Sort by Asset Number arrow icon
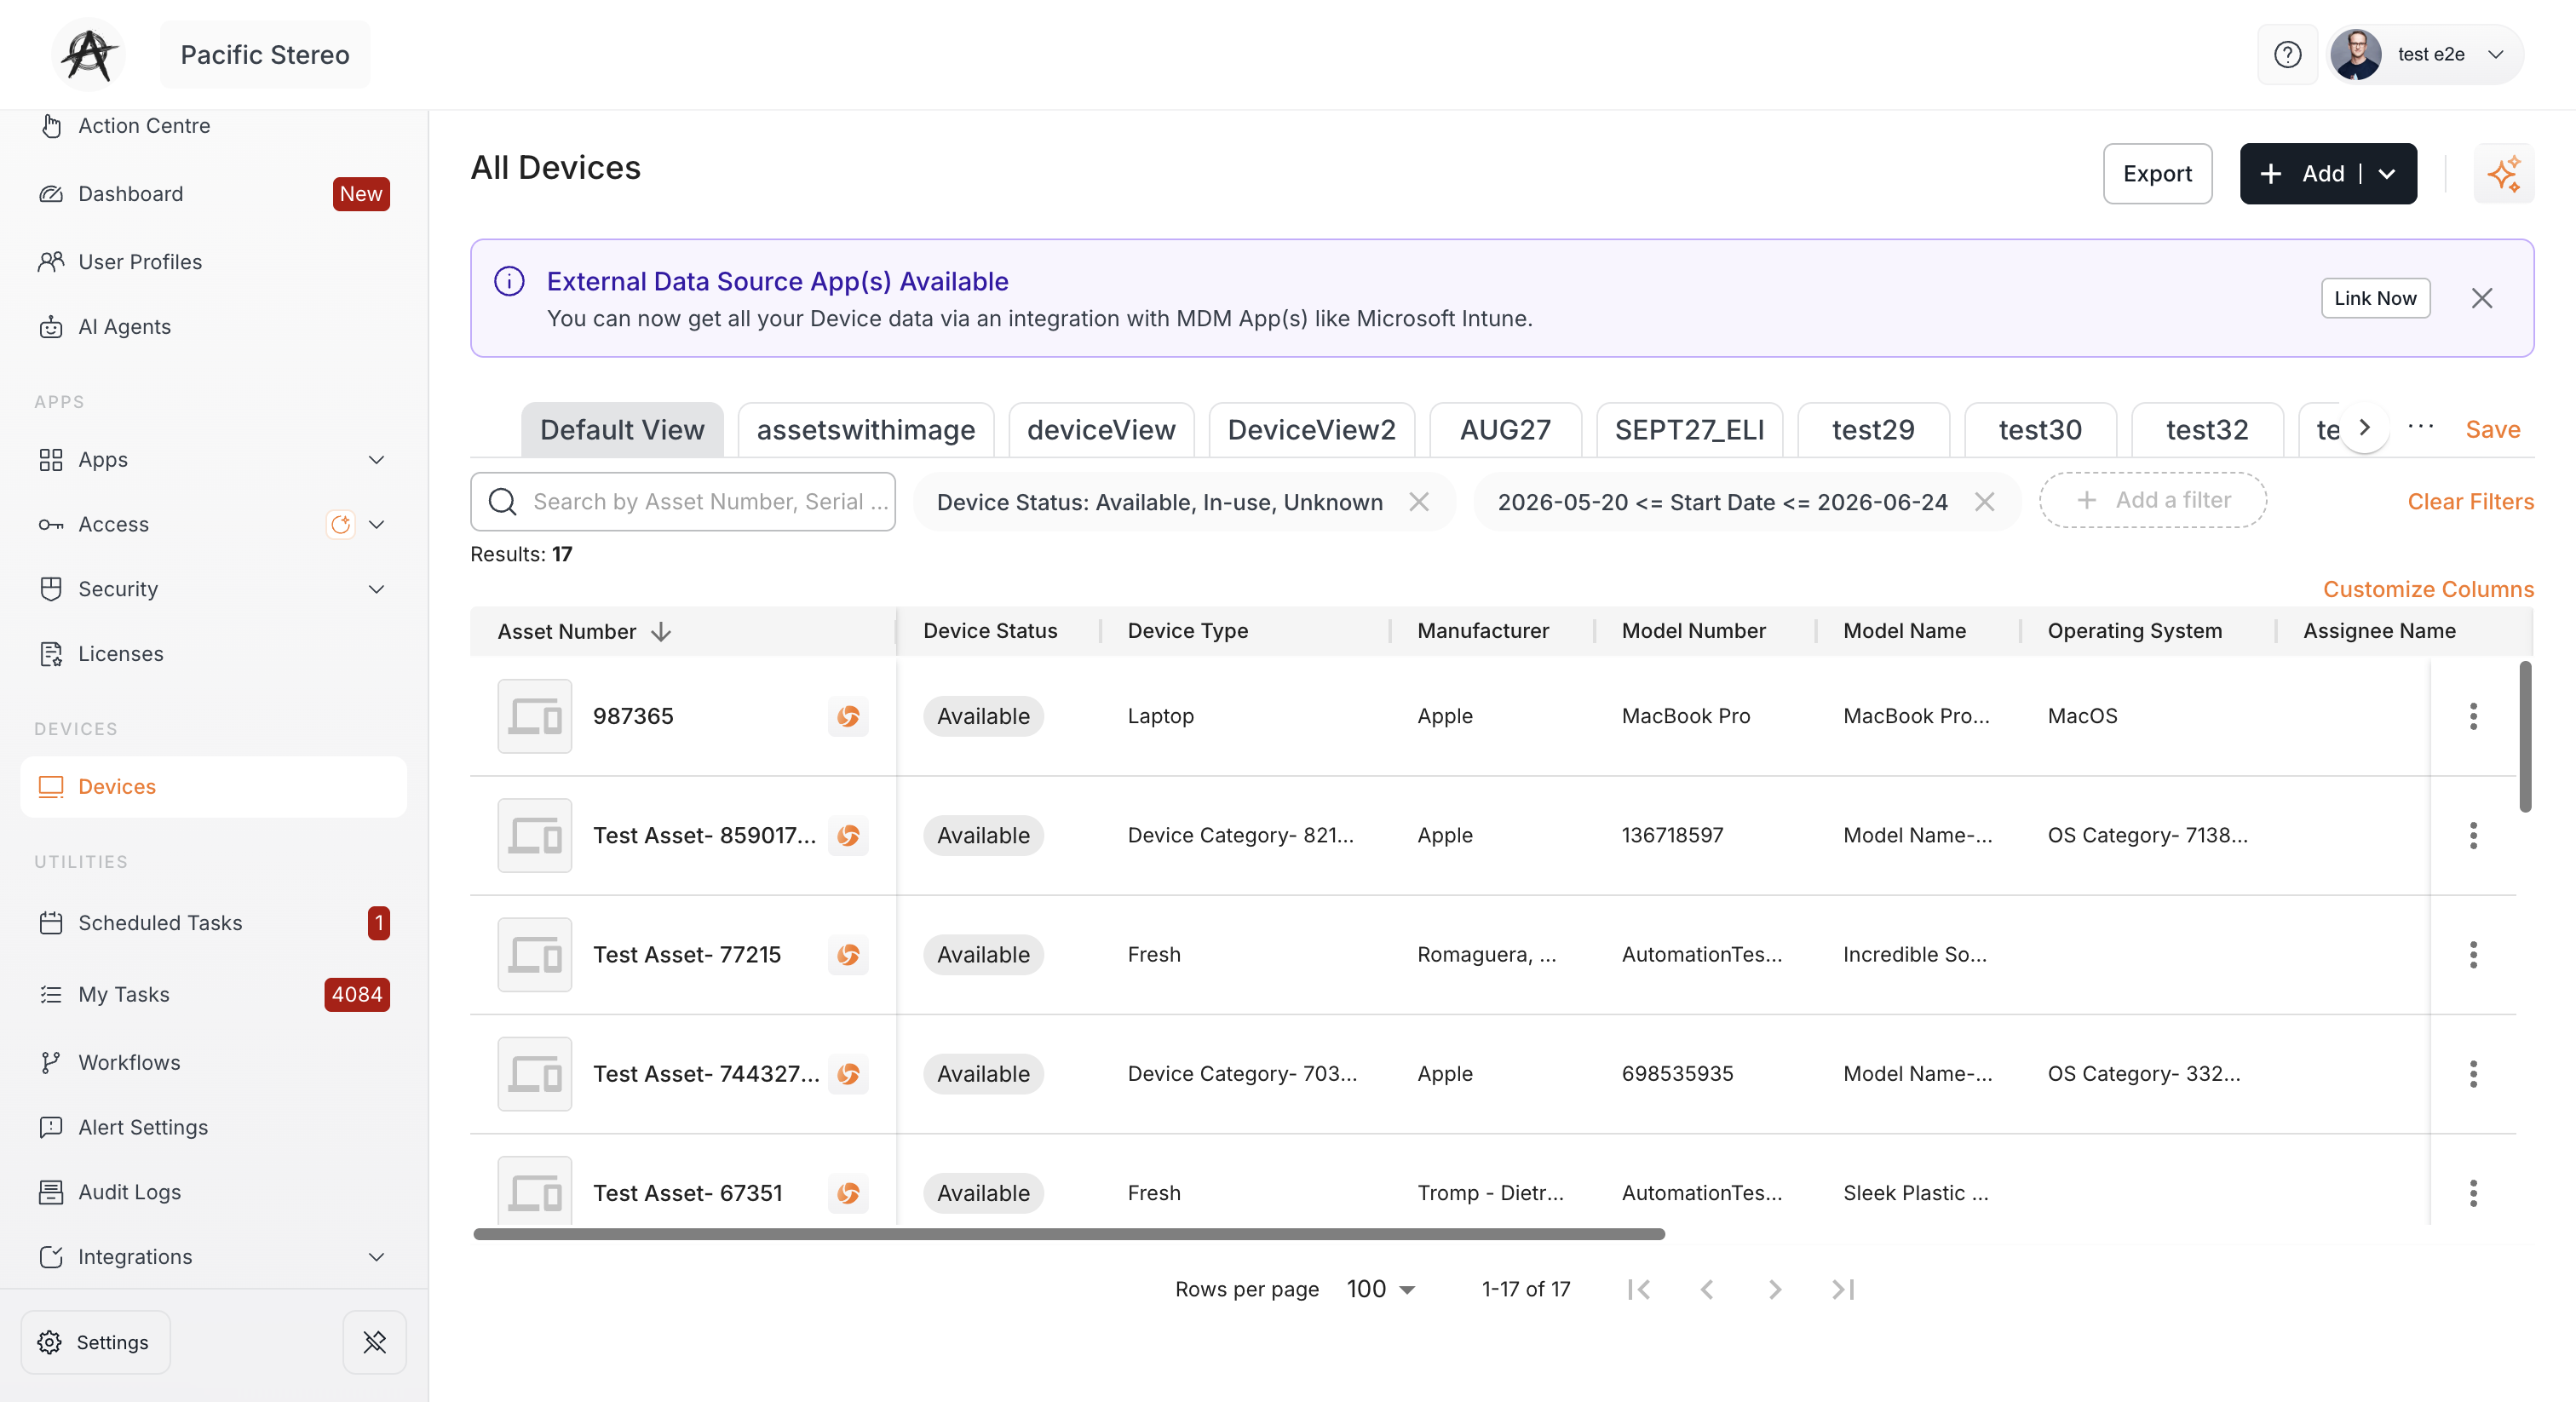The width and height of the screenshot is (2576, 1402). 661,631
